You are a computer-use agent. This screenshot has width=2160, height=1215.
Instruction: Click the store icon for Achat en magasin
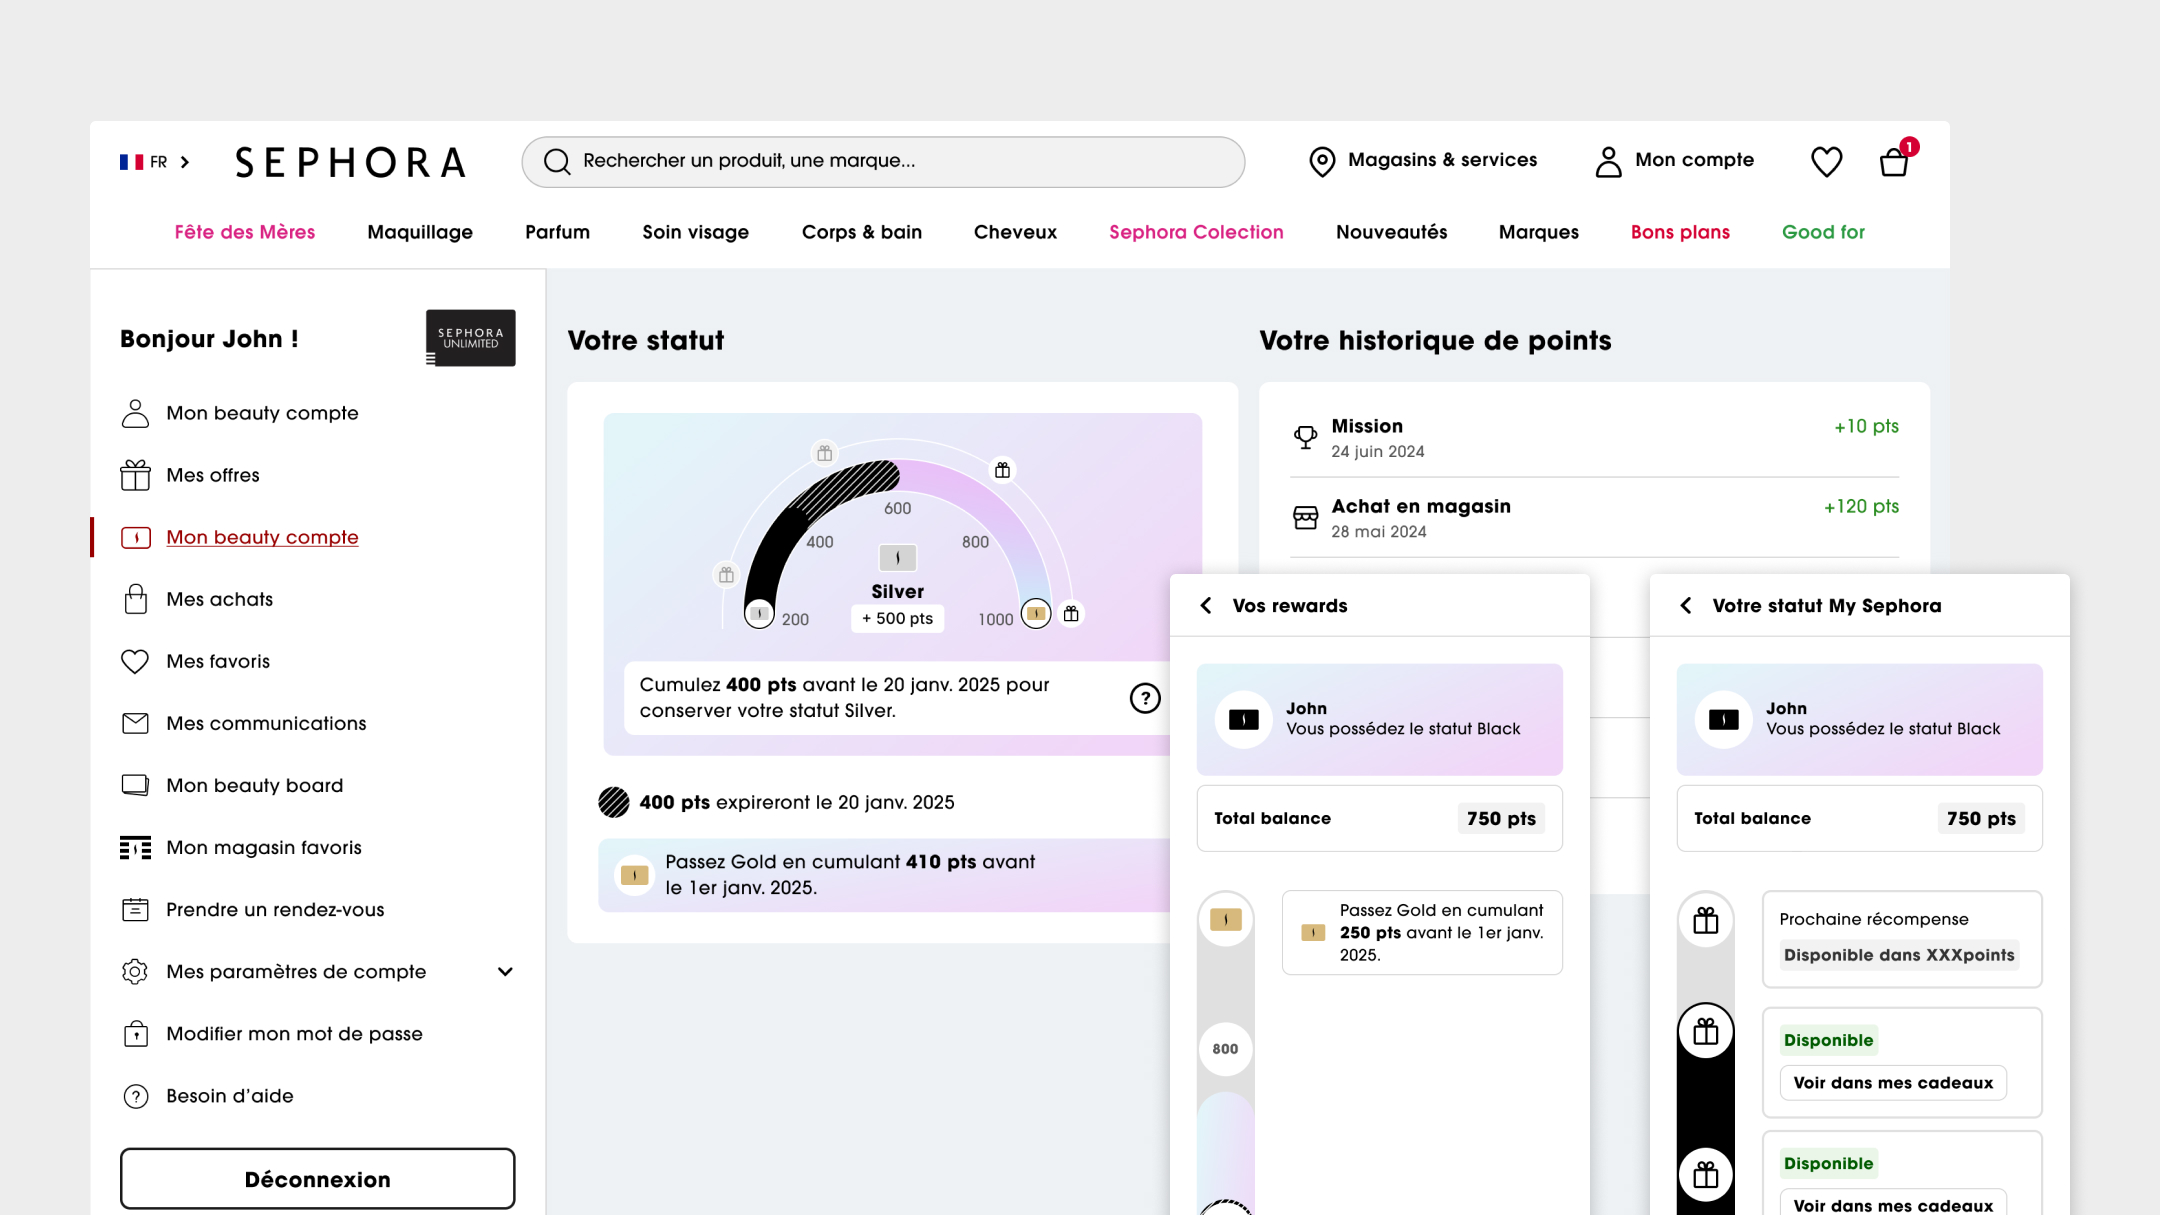coord(1305,517)
